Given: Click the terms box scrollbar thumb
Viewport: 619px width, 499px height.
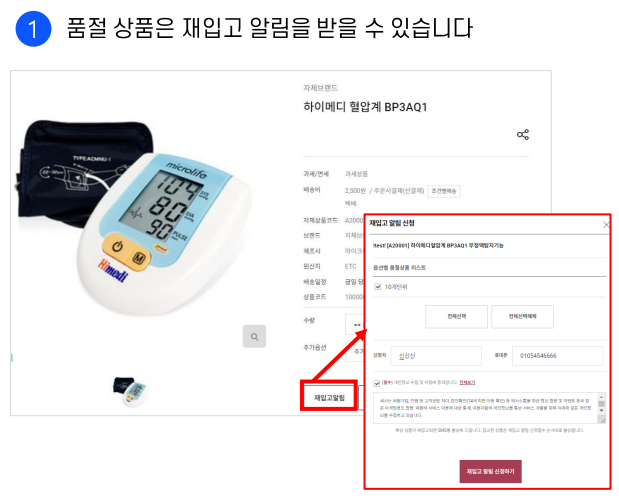Looking at the screenshot, I should 601,403.
